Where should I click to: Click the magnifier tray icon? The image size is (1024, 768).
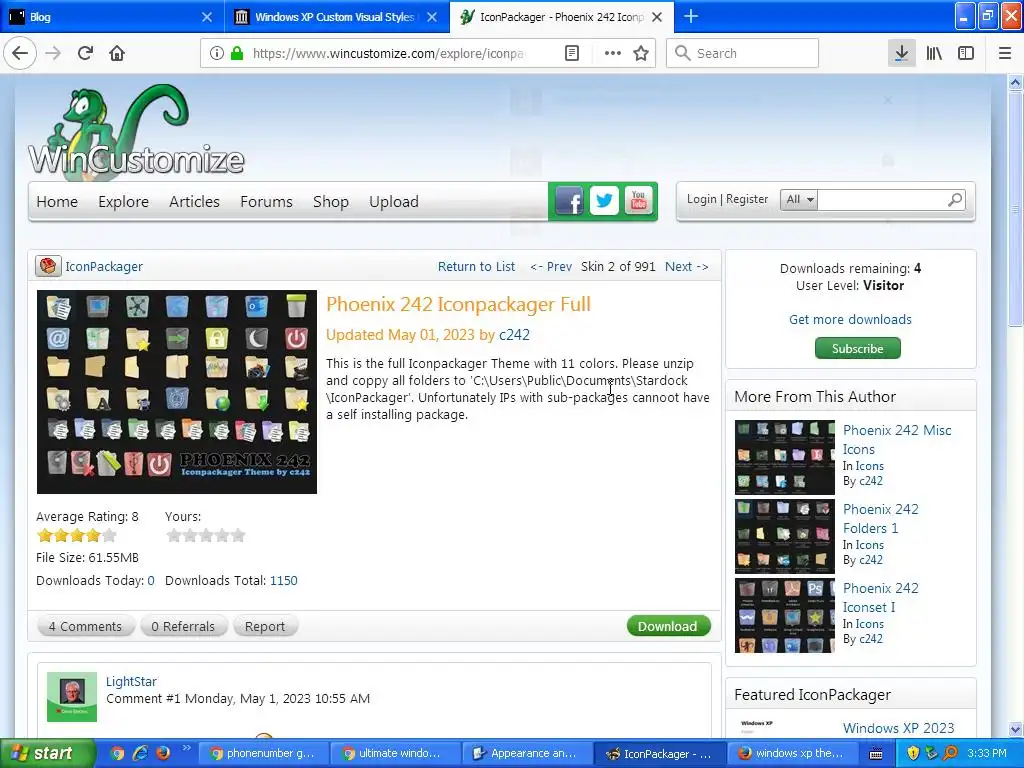[x=950, y=753]
